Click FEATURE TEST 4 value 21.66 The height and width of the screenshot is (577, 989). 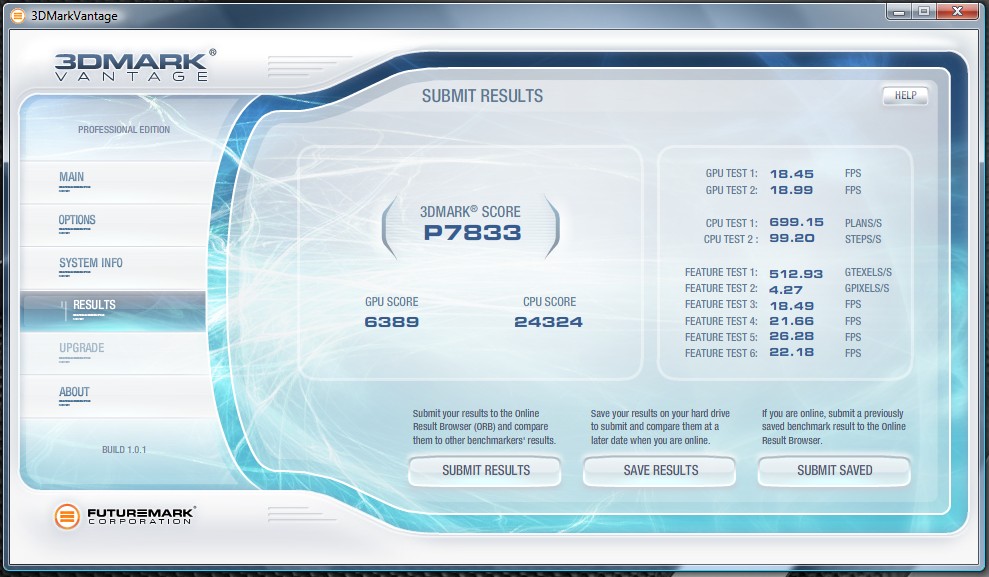click(792, 321)
